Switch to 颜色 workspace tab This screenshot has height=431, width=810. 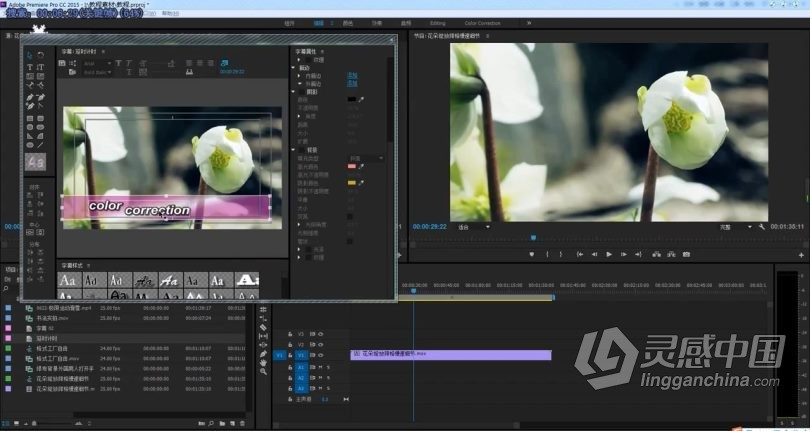(348, 23)
